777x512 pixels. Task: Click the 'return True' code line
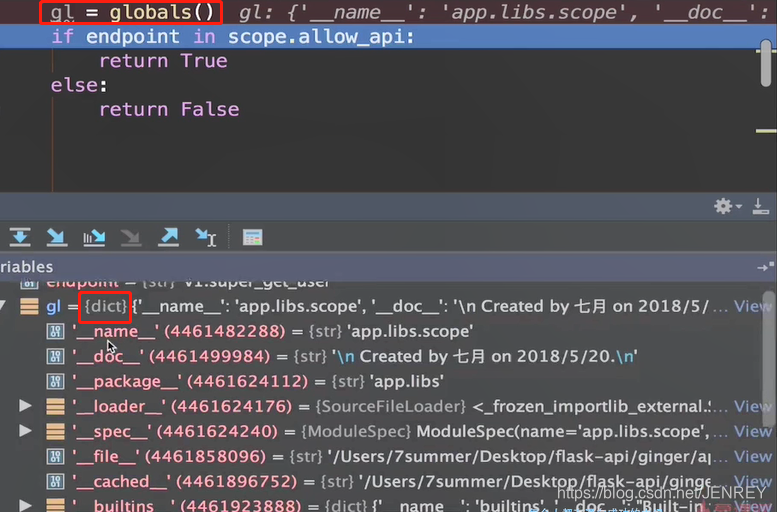(163, 61)
